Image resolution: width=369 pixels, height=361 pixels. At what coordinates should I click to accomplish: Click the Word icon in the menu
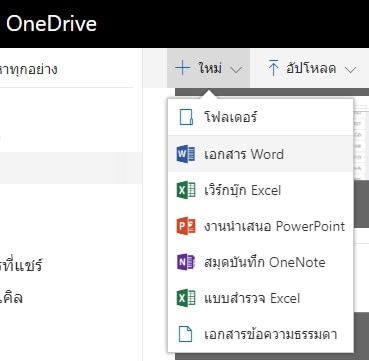186,154
